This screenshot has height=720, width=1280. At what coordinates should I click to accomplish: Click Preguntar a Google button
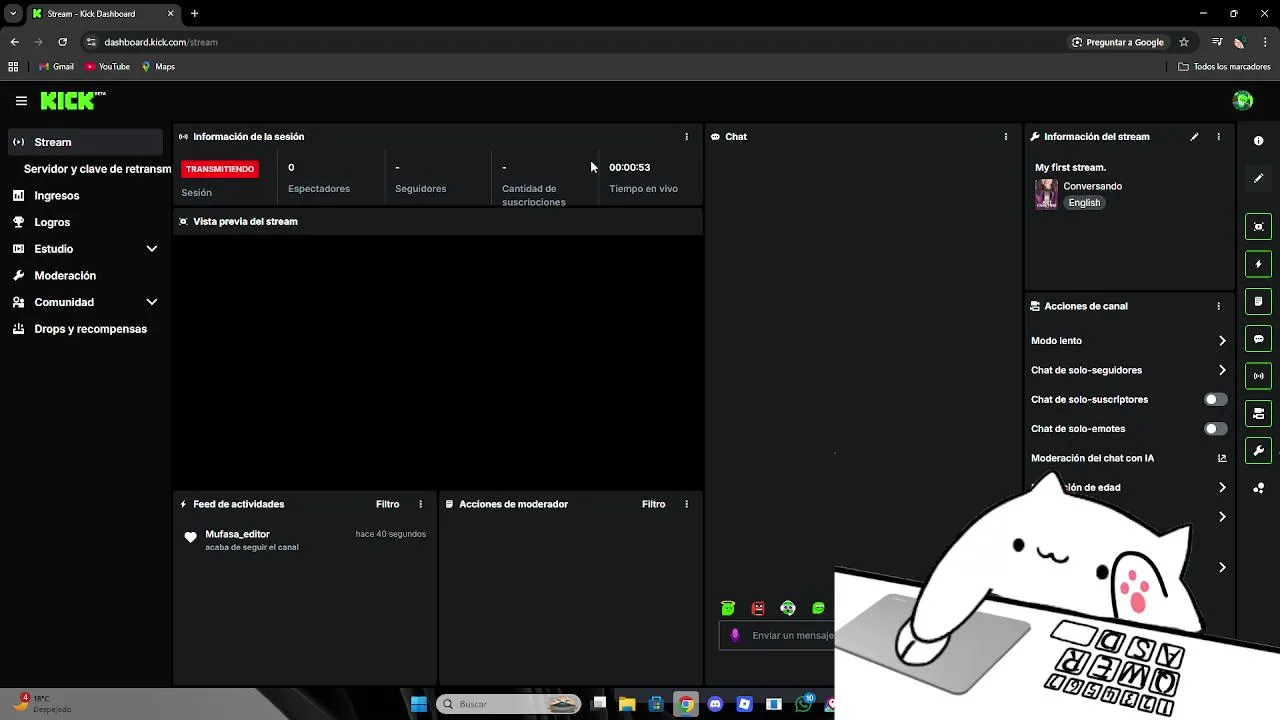coord(1118,42)
